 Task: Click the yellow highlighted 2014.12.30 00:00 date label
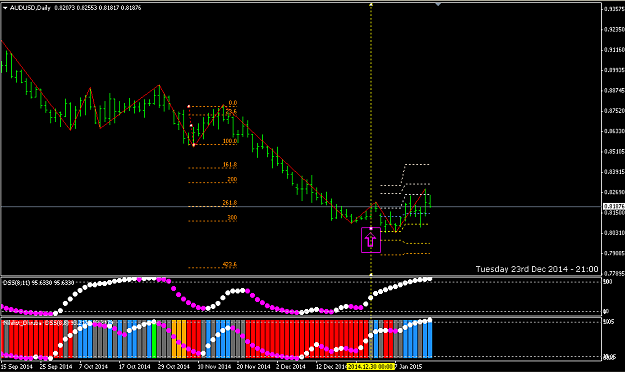tap(370, 366)
